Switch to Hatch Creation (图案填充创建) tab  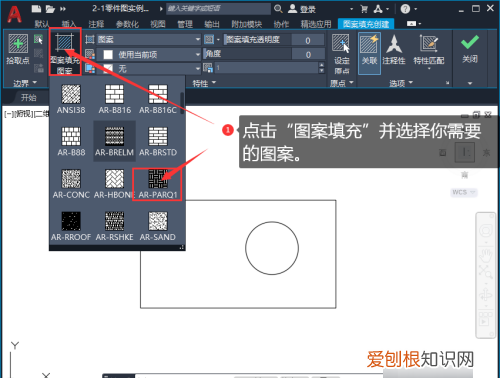366,24
